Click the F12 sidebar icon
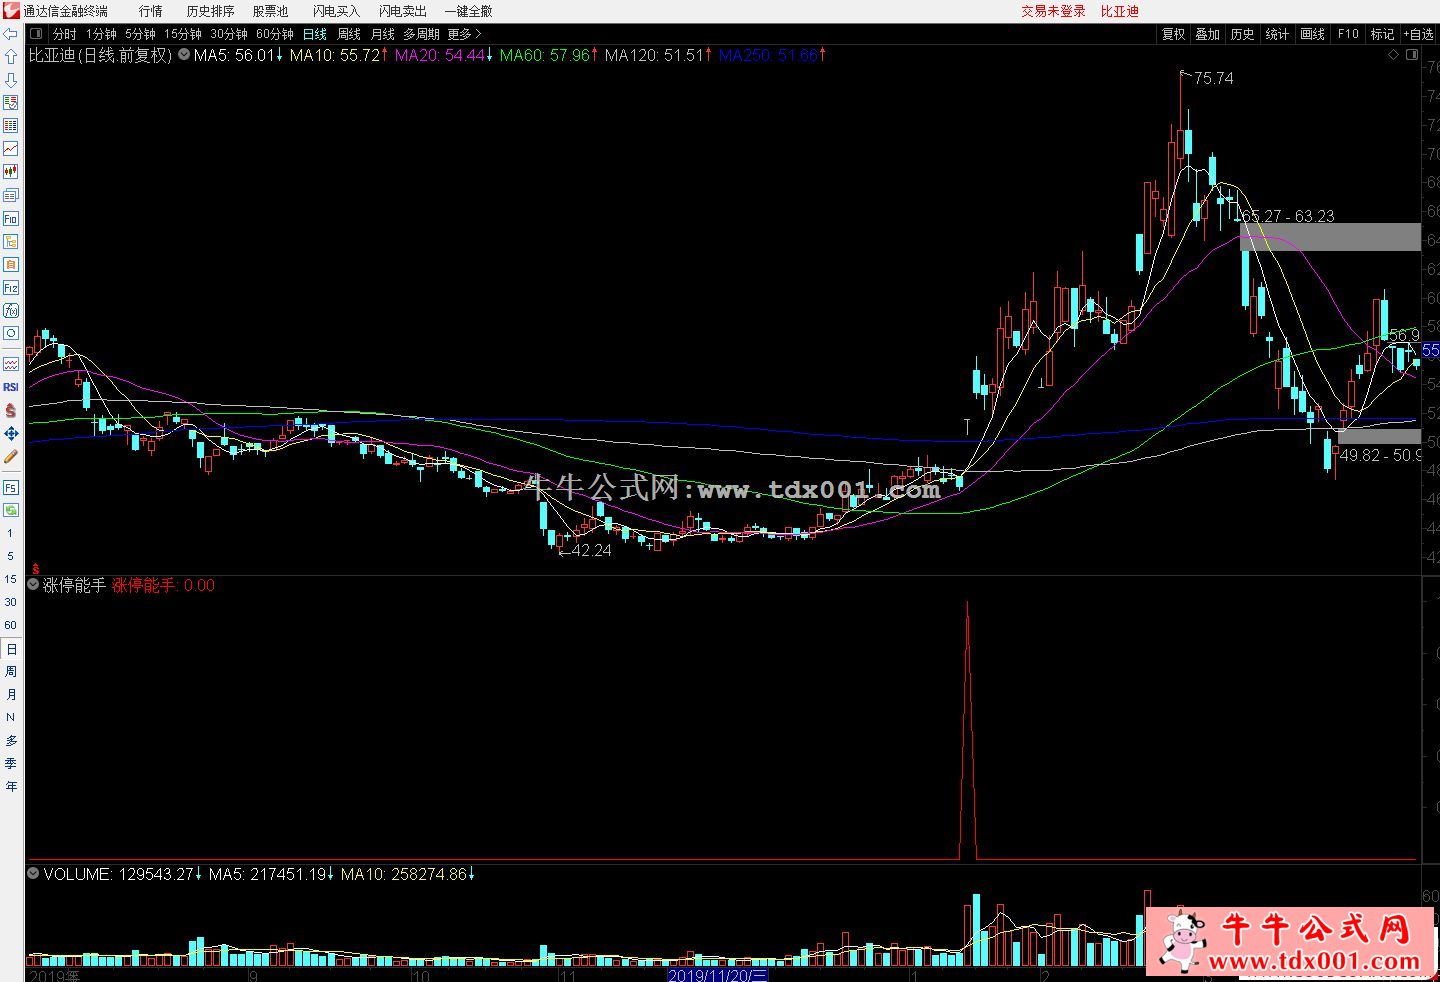The width and height of the screenshot is (1440, 982). [11, 287]
